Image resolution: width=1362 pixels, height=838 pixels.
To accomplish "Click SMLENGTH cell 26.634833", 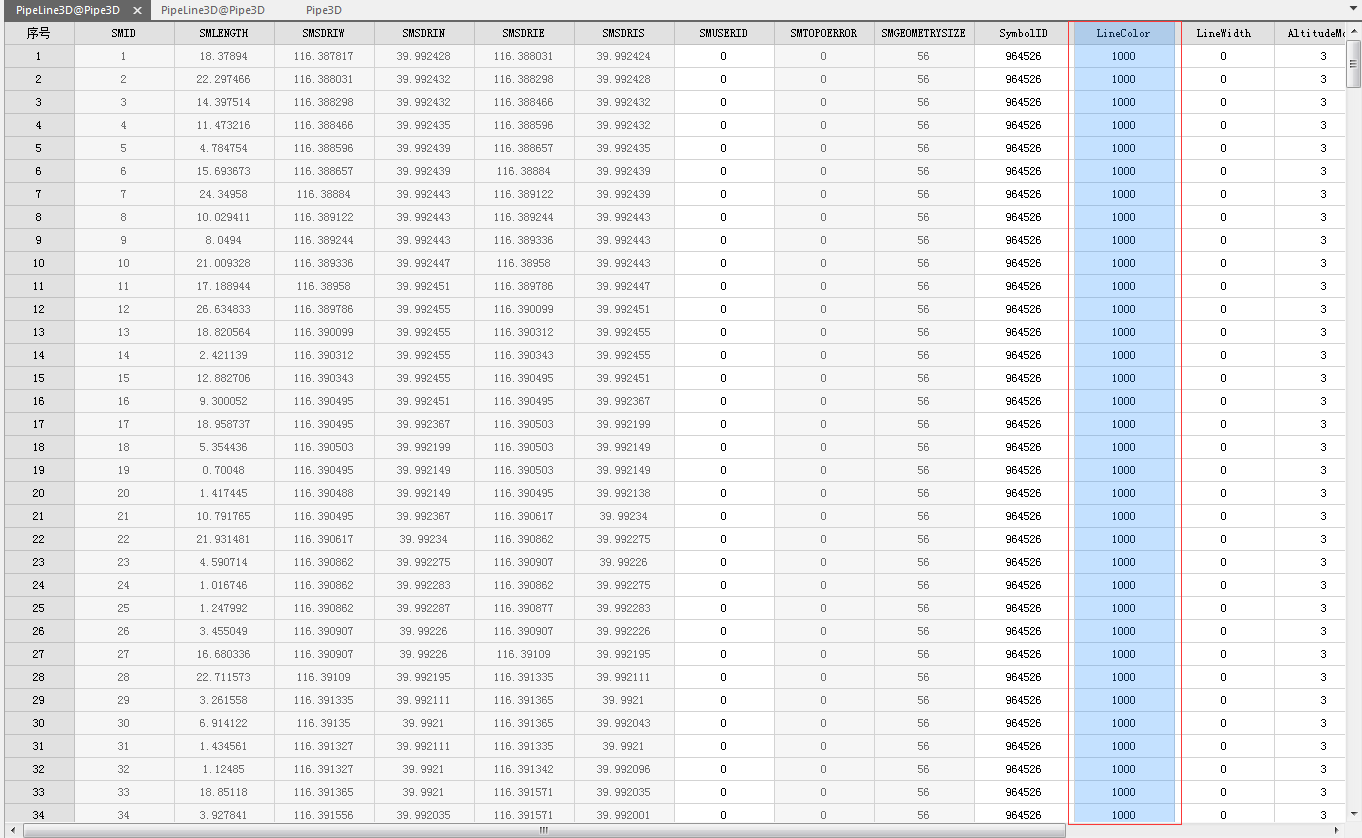I will click(224, 309).
